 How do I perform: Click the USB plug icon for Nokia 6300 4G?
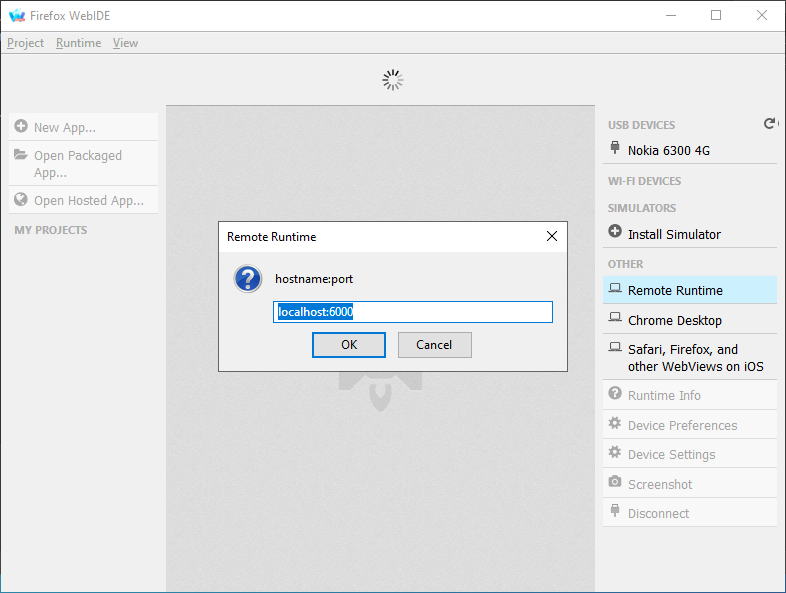[615, 147]
